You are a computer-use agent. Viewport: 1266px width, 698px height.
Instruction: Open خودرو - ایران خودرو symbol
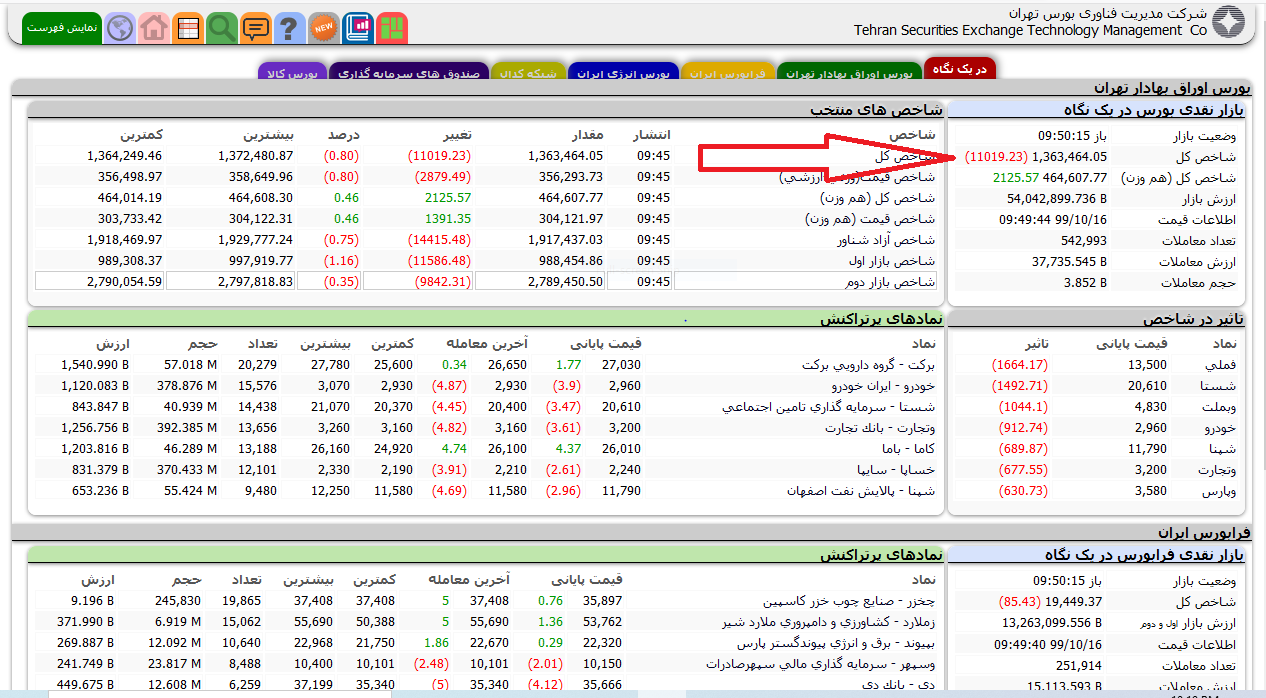(x=883, y=386)
